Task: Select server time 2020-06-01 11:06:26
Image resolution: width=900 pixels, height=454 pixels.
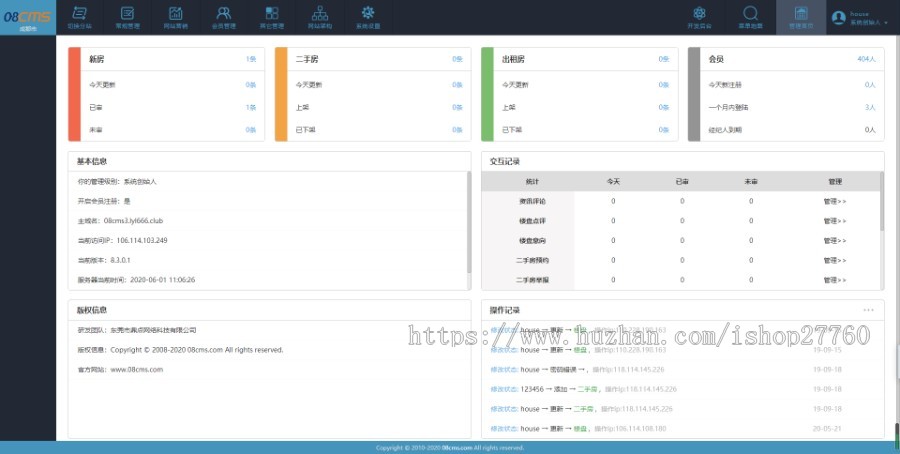Action: point(163,280)
